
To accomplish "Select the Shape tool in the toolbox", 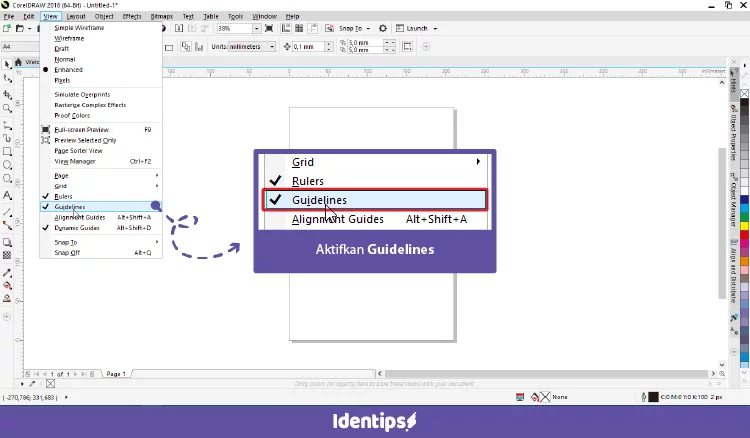I will pos(7,78).
